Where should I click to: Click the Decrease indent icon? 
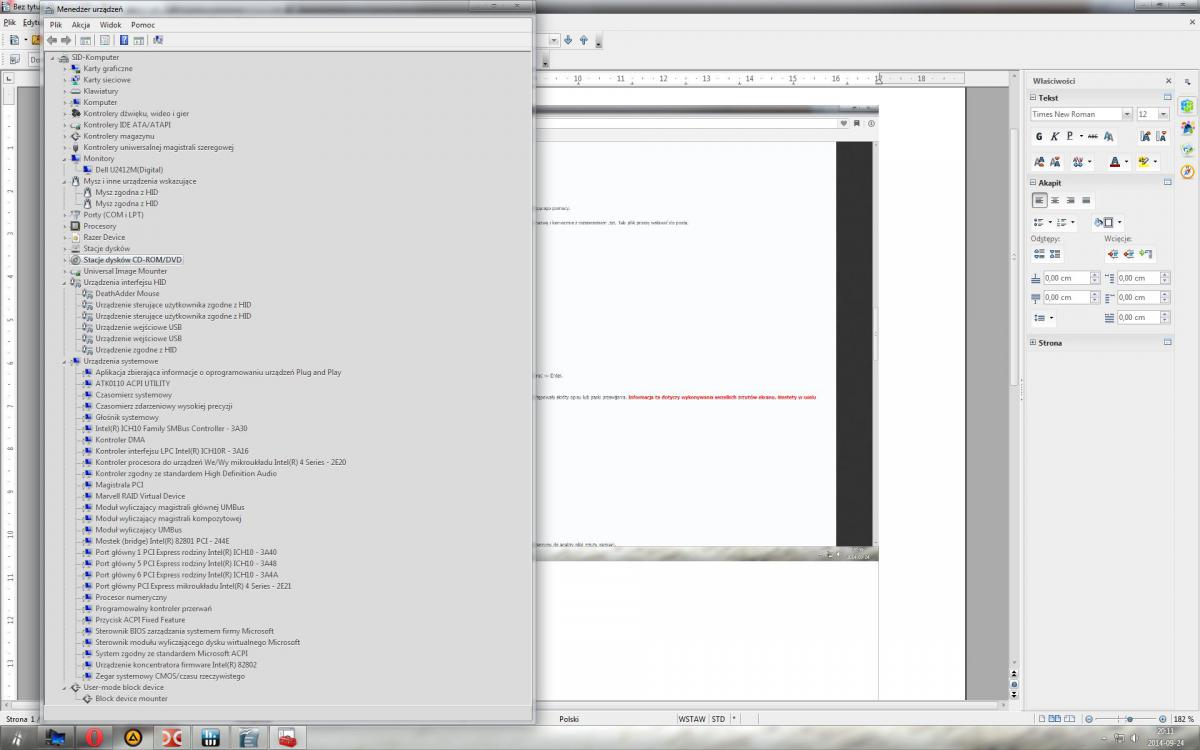point(1129,254)
